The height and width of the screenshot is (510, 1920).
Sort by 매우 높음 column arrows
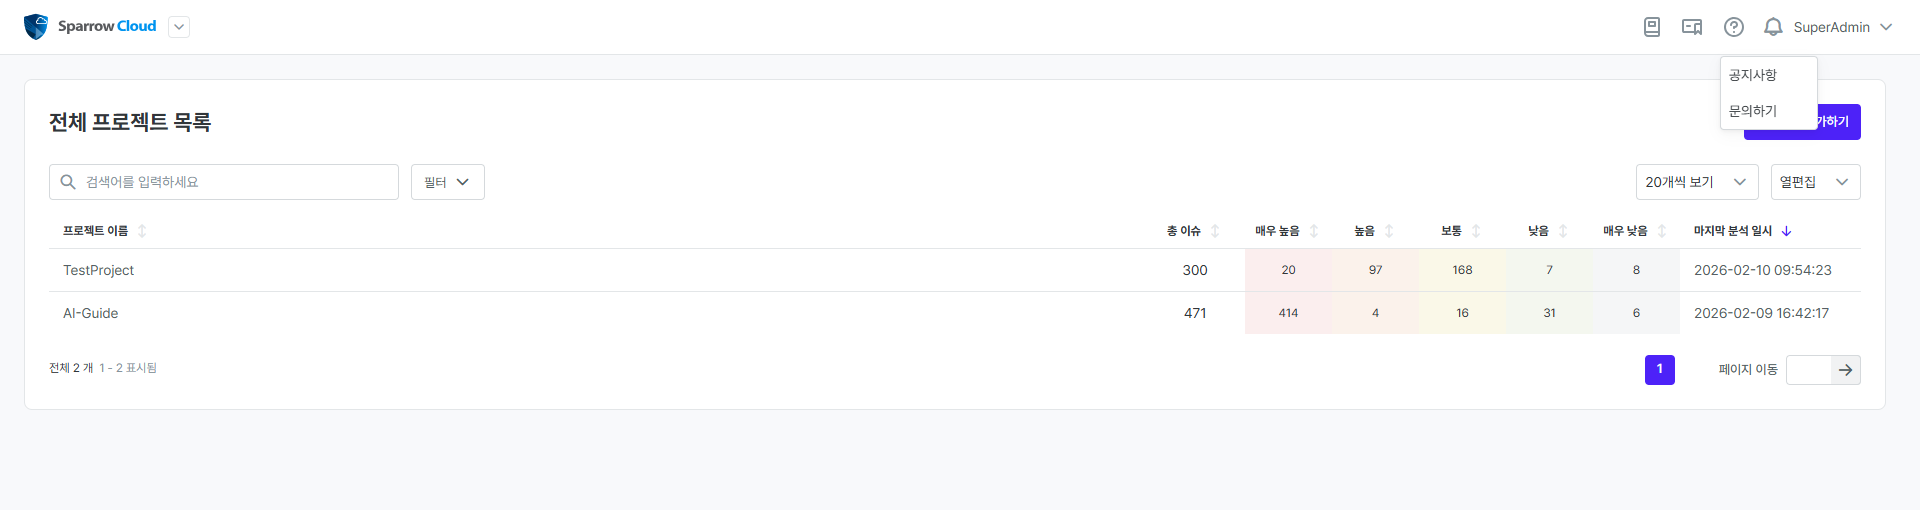coord(1314,231)
